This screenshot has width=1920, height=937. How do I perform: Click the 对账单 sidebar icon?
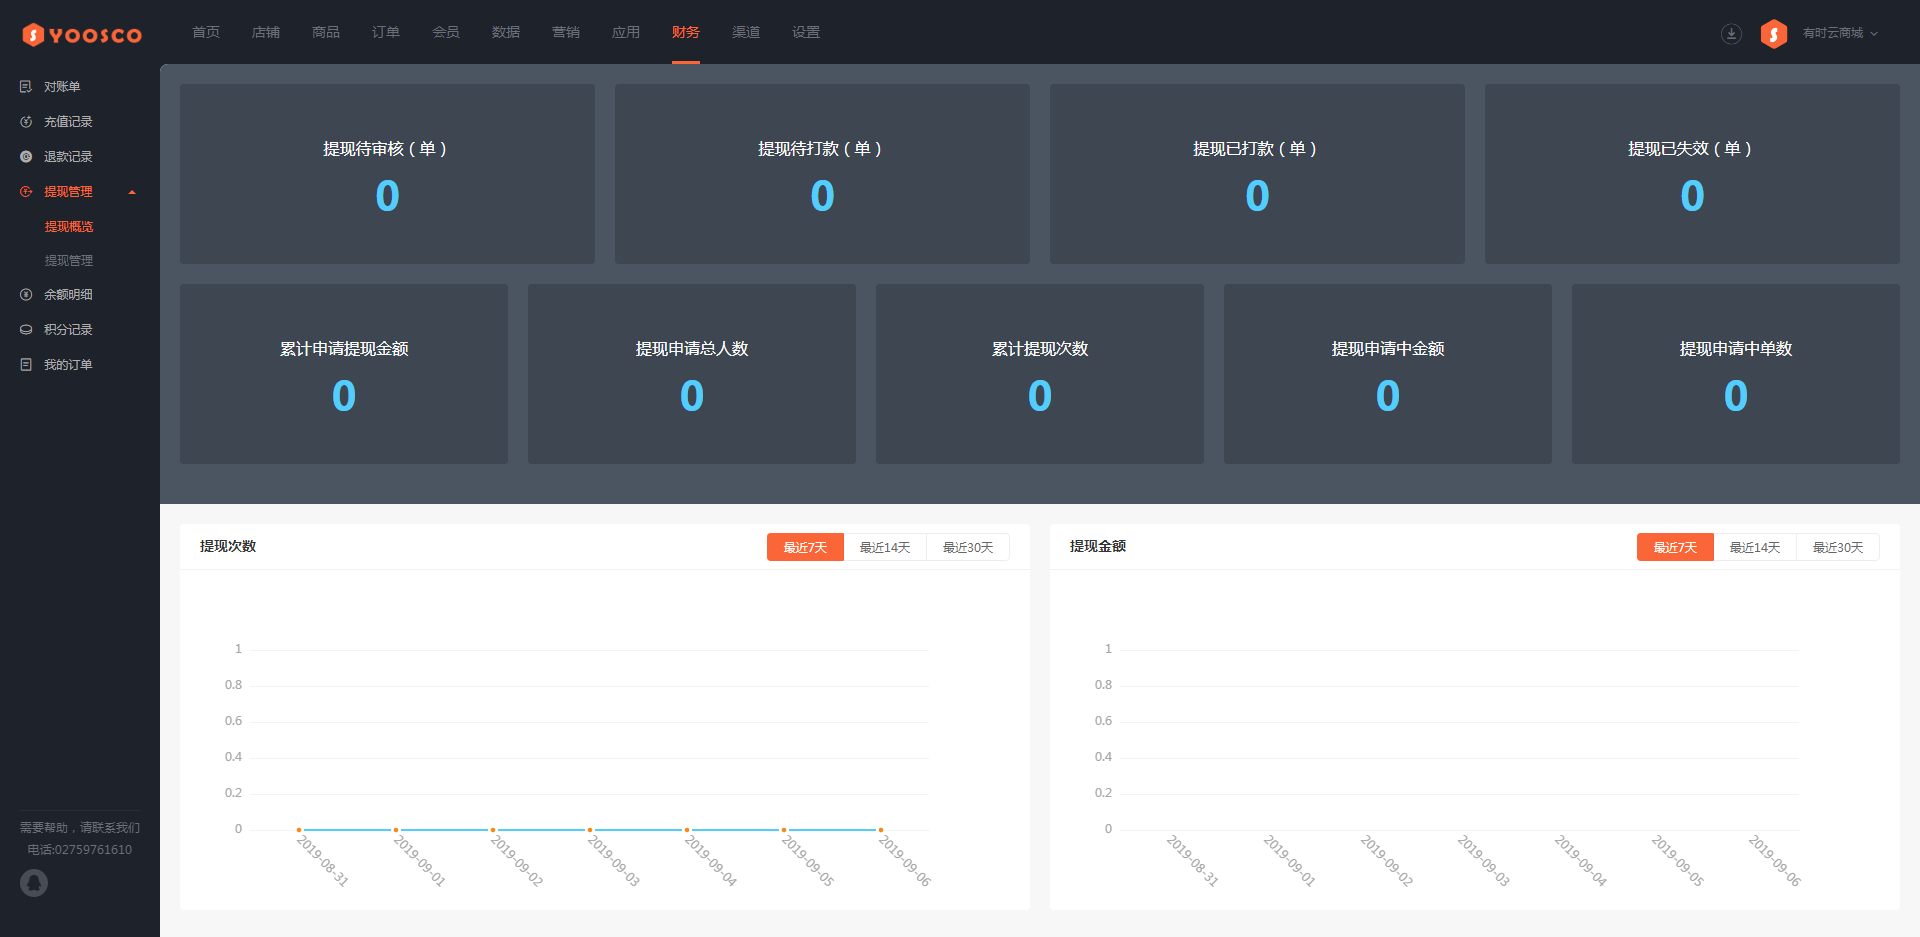[26, 87]
